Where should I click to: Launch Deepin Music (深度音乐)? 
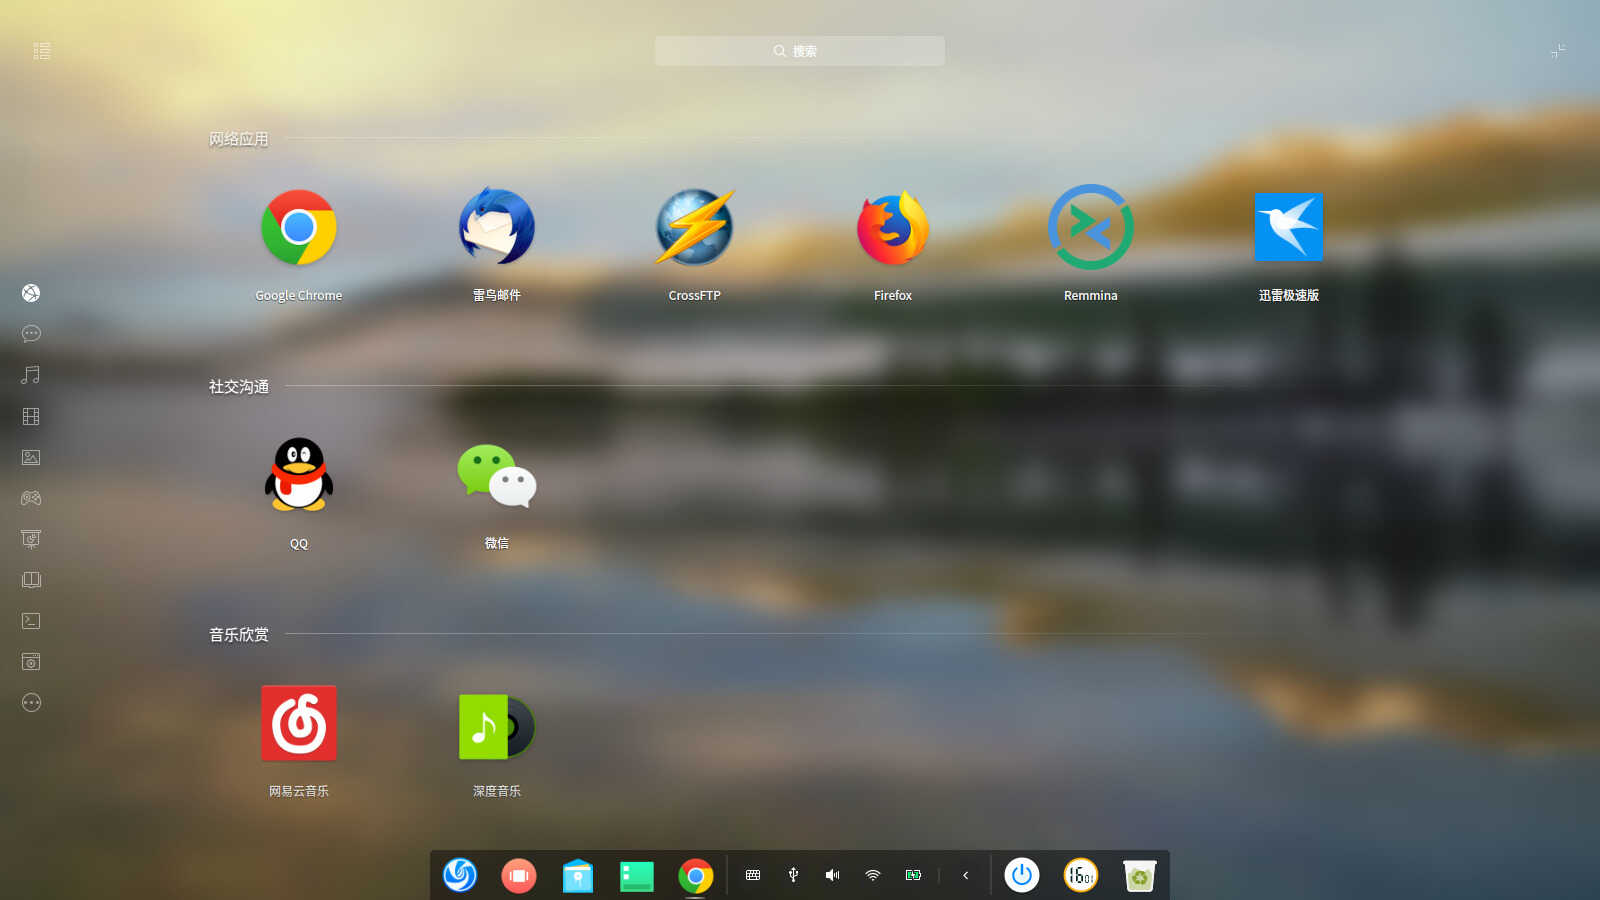(497, 726)
